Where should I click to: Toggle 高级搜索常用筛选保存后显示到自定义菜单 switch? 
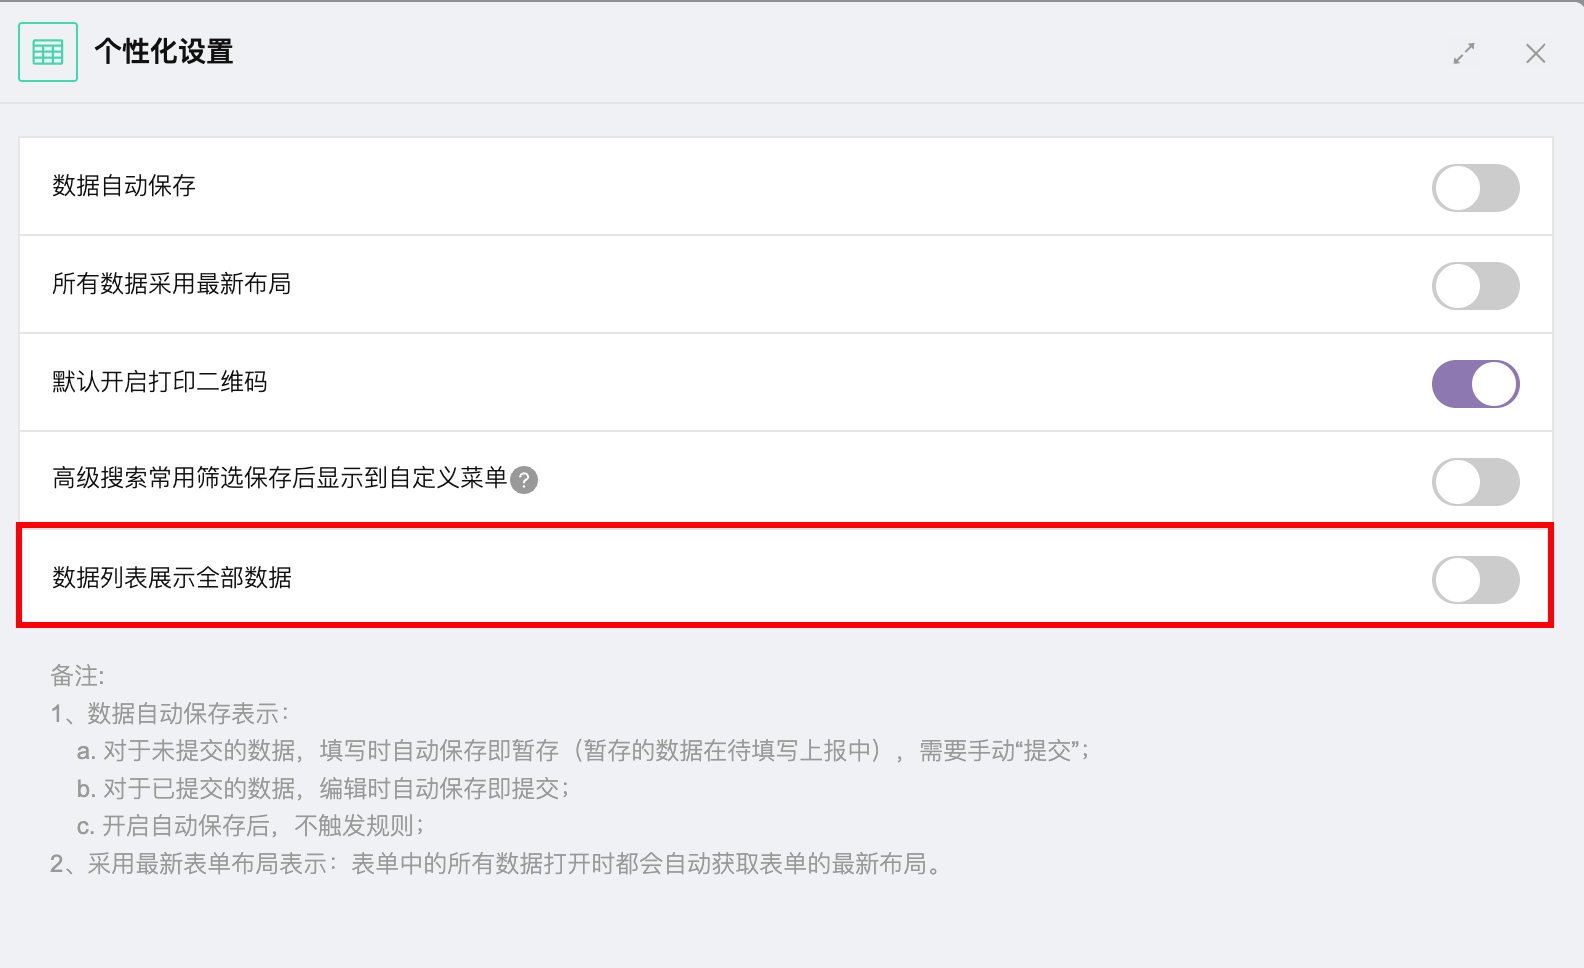1476,482
